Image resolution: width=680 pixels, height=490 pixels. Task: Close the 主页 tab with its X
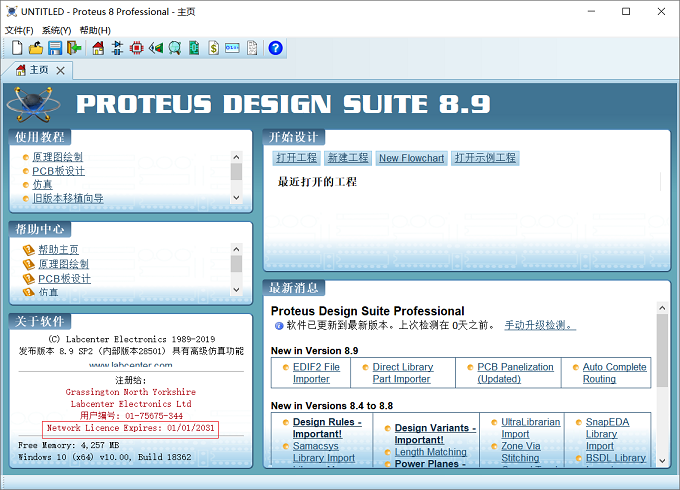(60, 71)
